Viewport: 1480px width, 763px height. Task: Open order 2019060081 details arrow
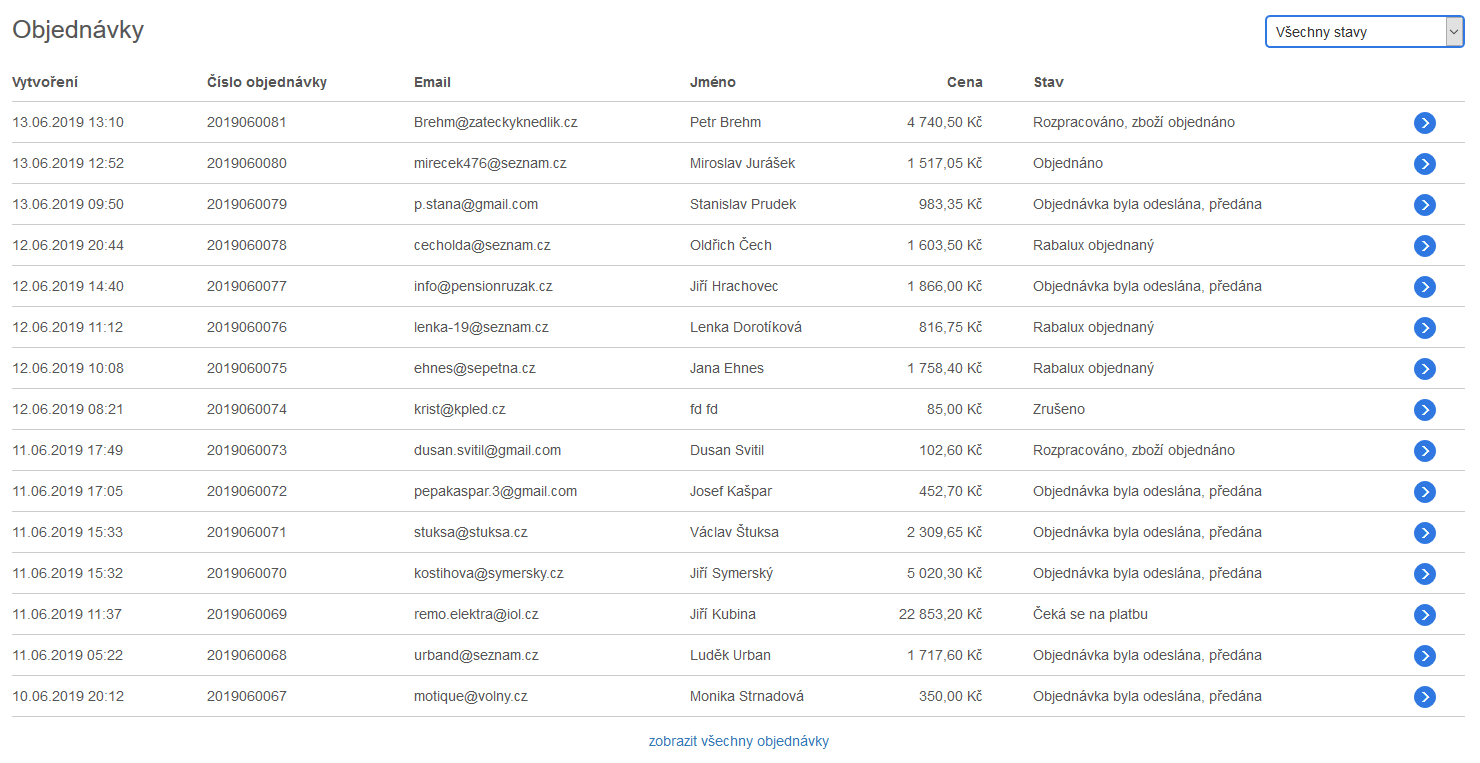click(x=1424, y=123)
